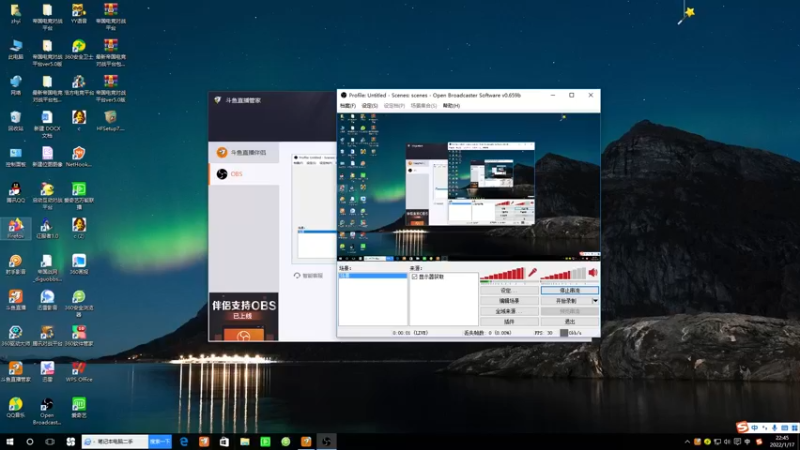
Task: Select the OBS tab in Douyu manager
Action: (244, 174)
